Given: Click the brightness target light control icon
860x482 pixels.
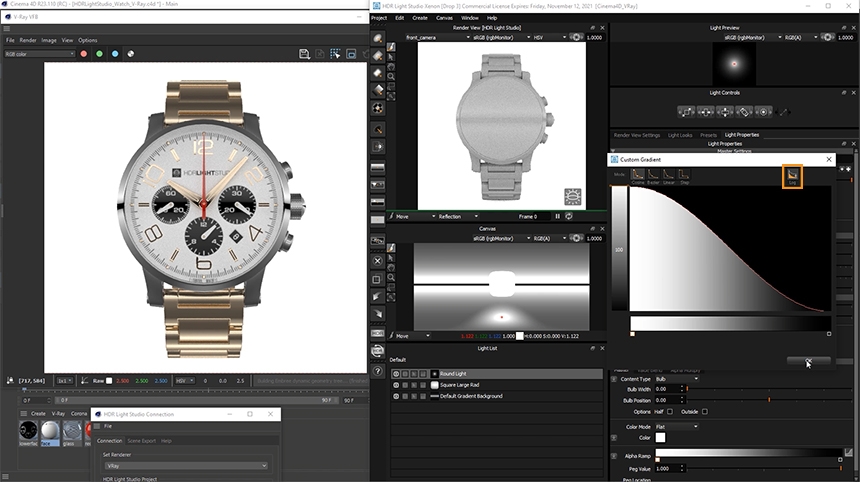Looking at the screenshot, I should 763,112.
